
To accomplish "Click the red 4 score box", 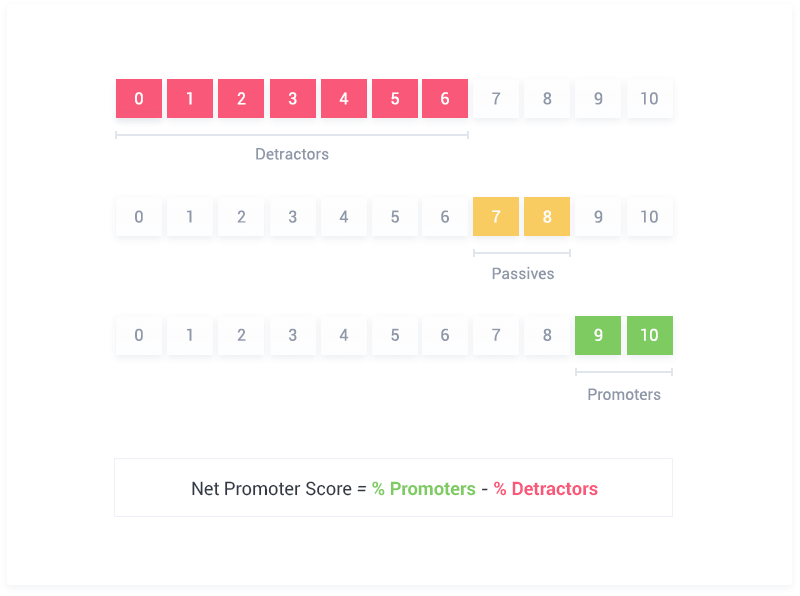I will coord(344,98).
